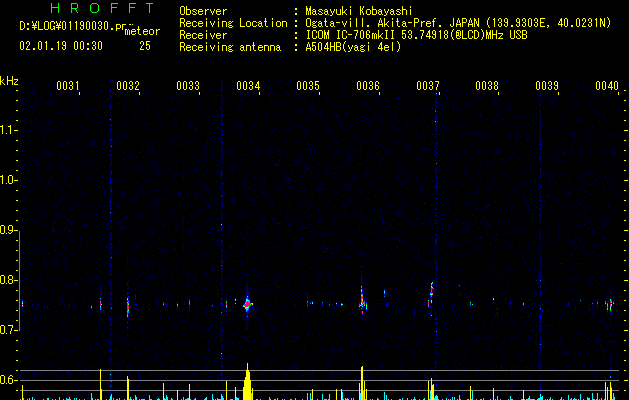Click the meteor echo below the 0036 marker
629x400 pixels.
[363, 300]
